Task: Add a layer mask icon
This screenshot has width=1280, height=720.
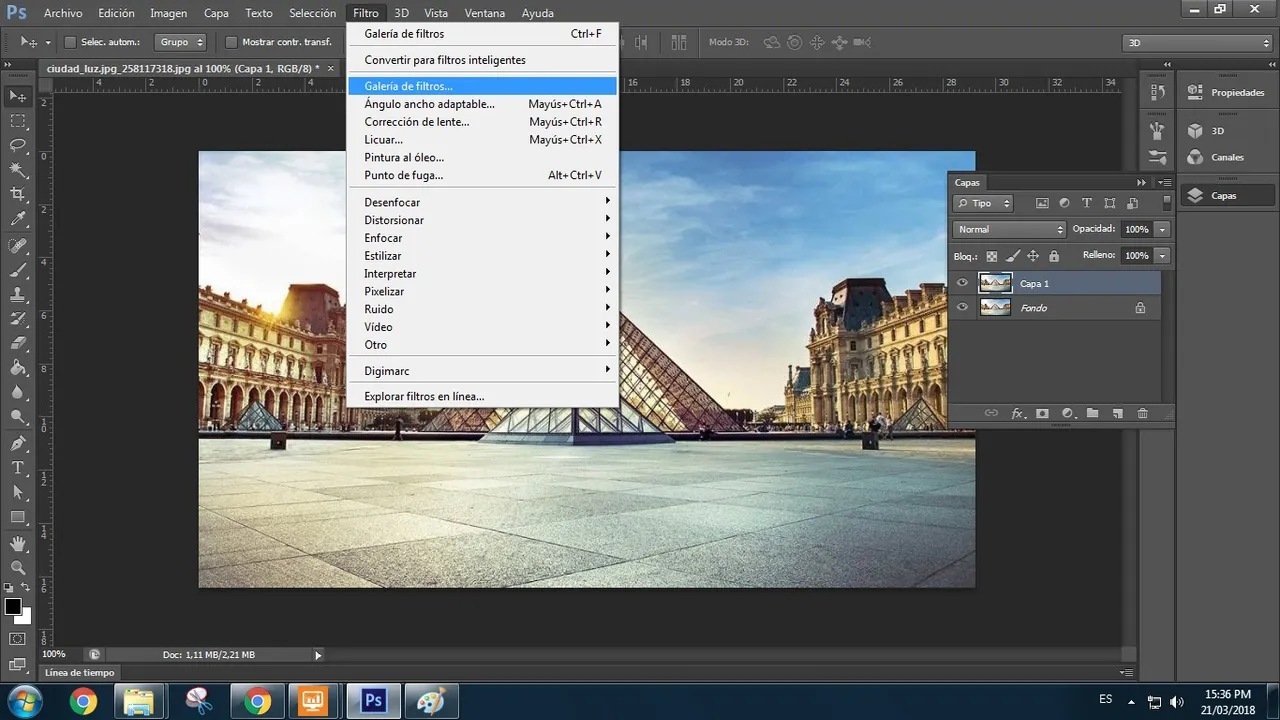Action: click(1042, 413)
